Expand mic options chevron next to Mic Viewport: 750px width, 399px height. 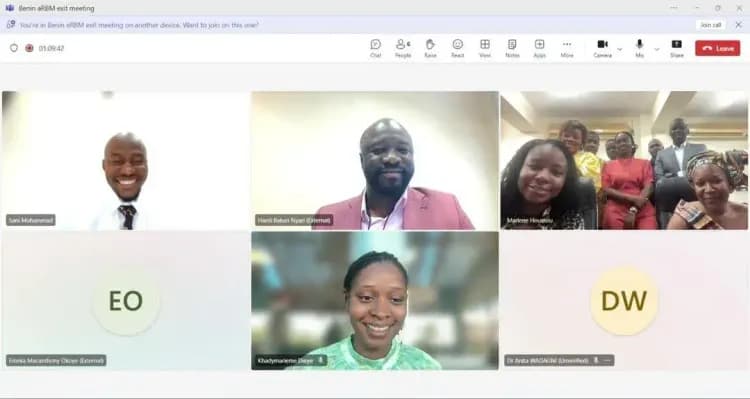657,49
